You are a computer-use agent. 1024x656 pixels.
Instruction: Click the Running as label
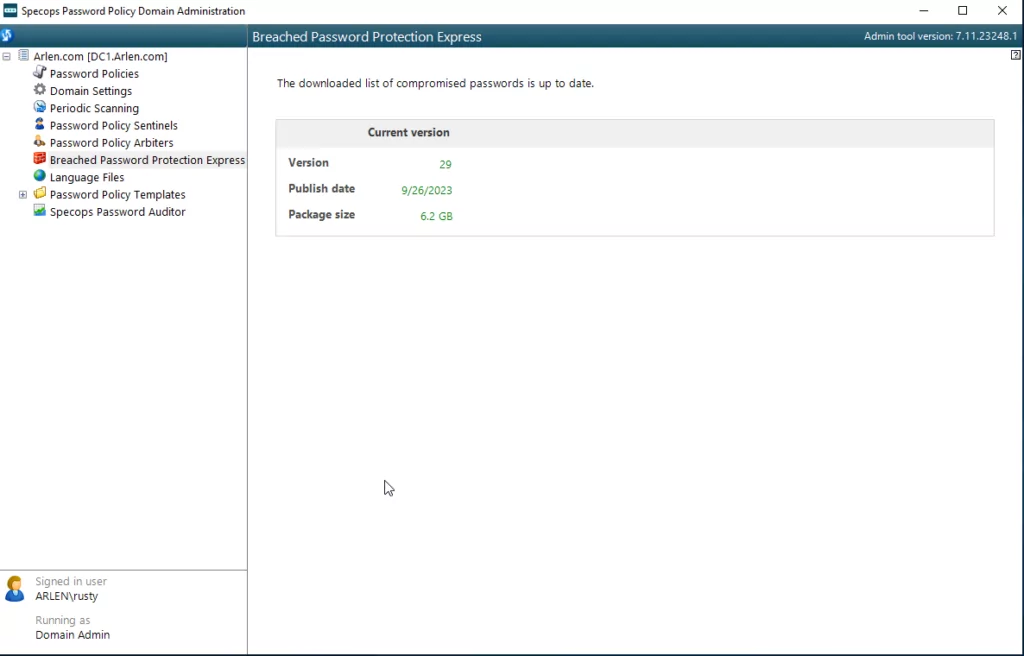pos(63,620)
